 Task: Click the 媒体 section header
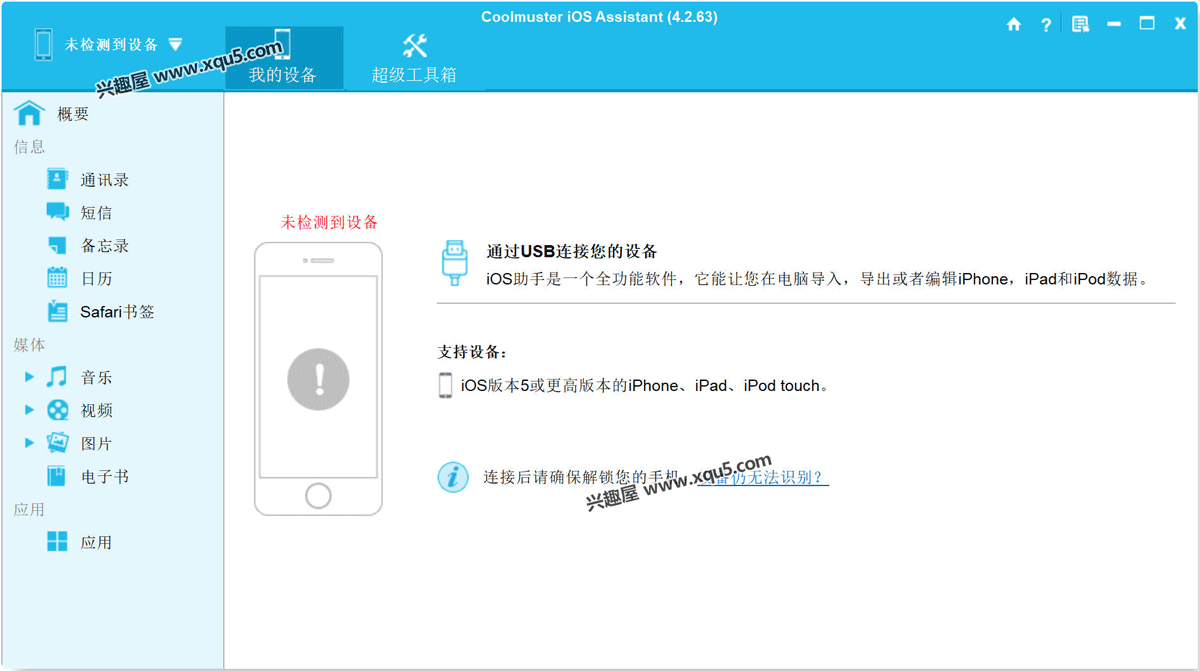coord(29,345)
